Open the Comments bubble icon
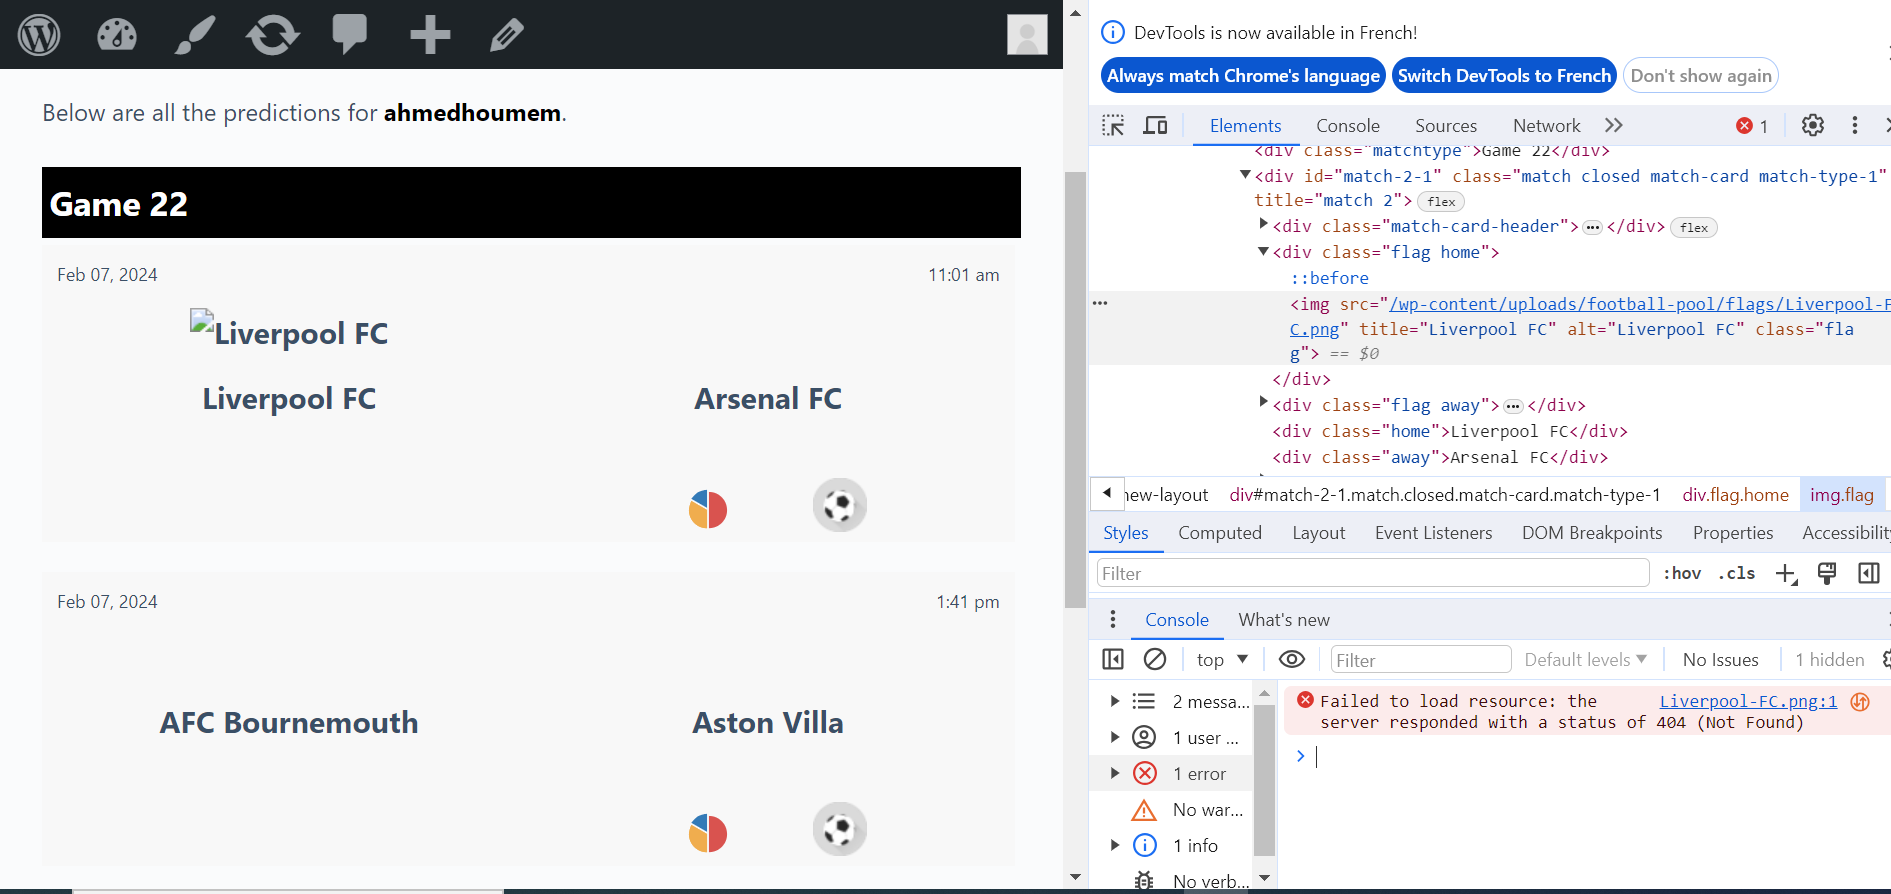This screenshot has height=894, width=1891. (350, 34)
